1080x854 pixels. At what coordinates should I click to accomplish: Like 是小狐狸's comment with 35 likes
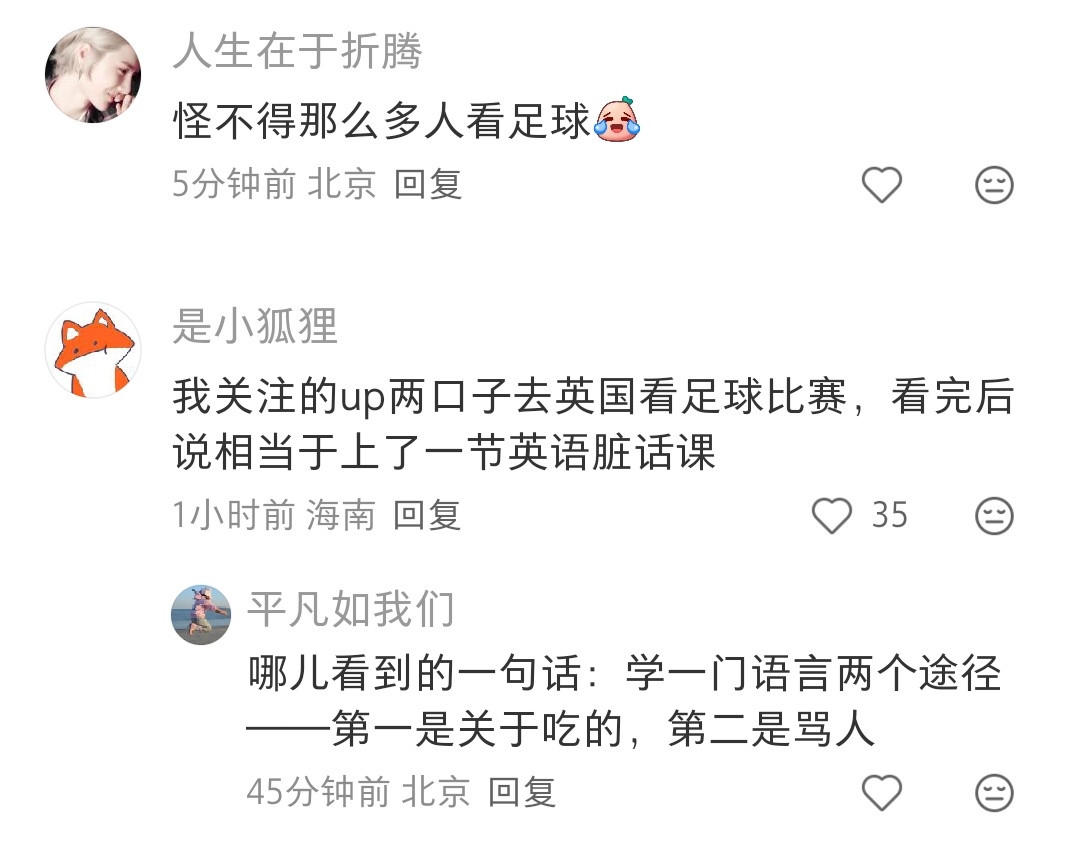pos(832,516)
